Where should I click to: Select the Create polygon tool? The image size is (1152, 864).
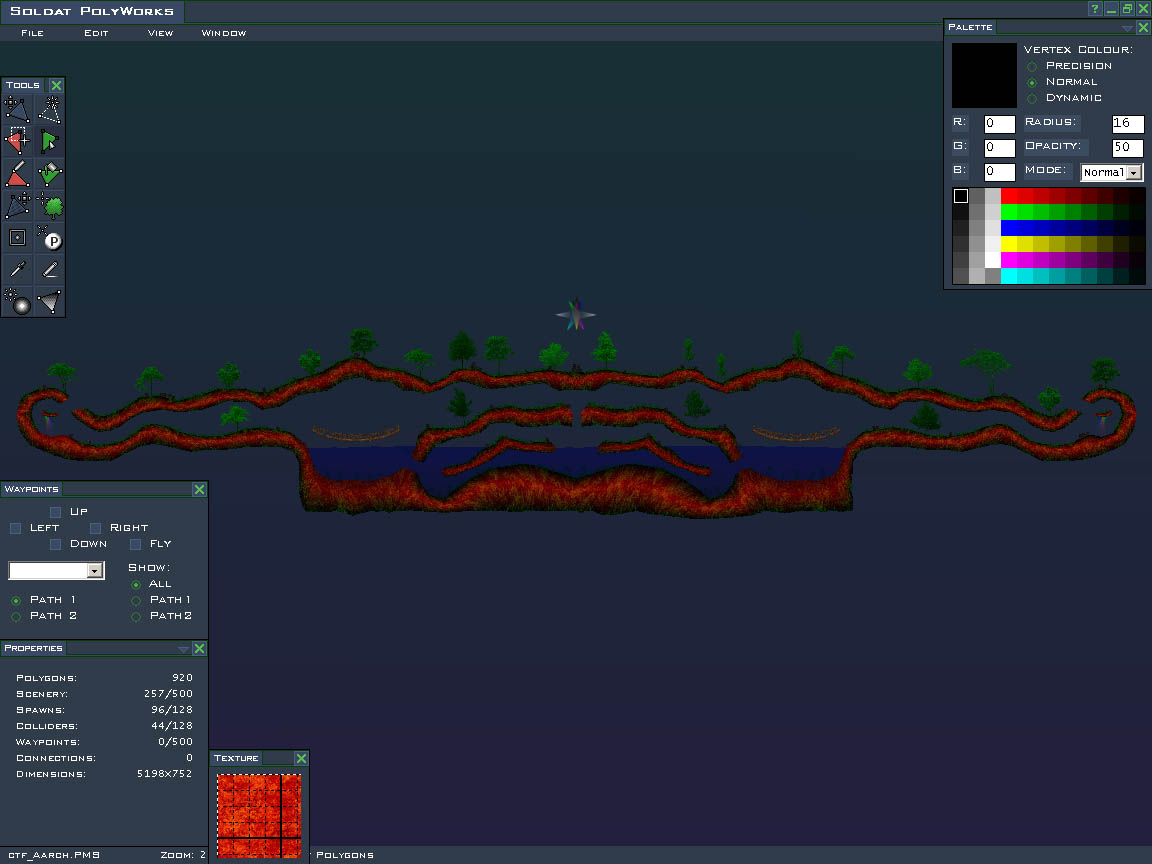pyautogui.click(x=17, y=173)
